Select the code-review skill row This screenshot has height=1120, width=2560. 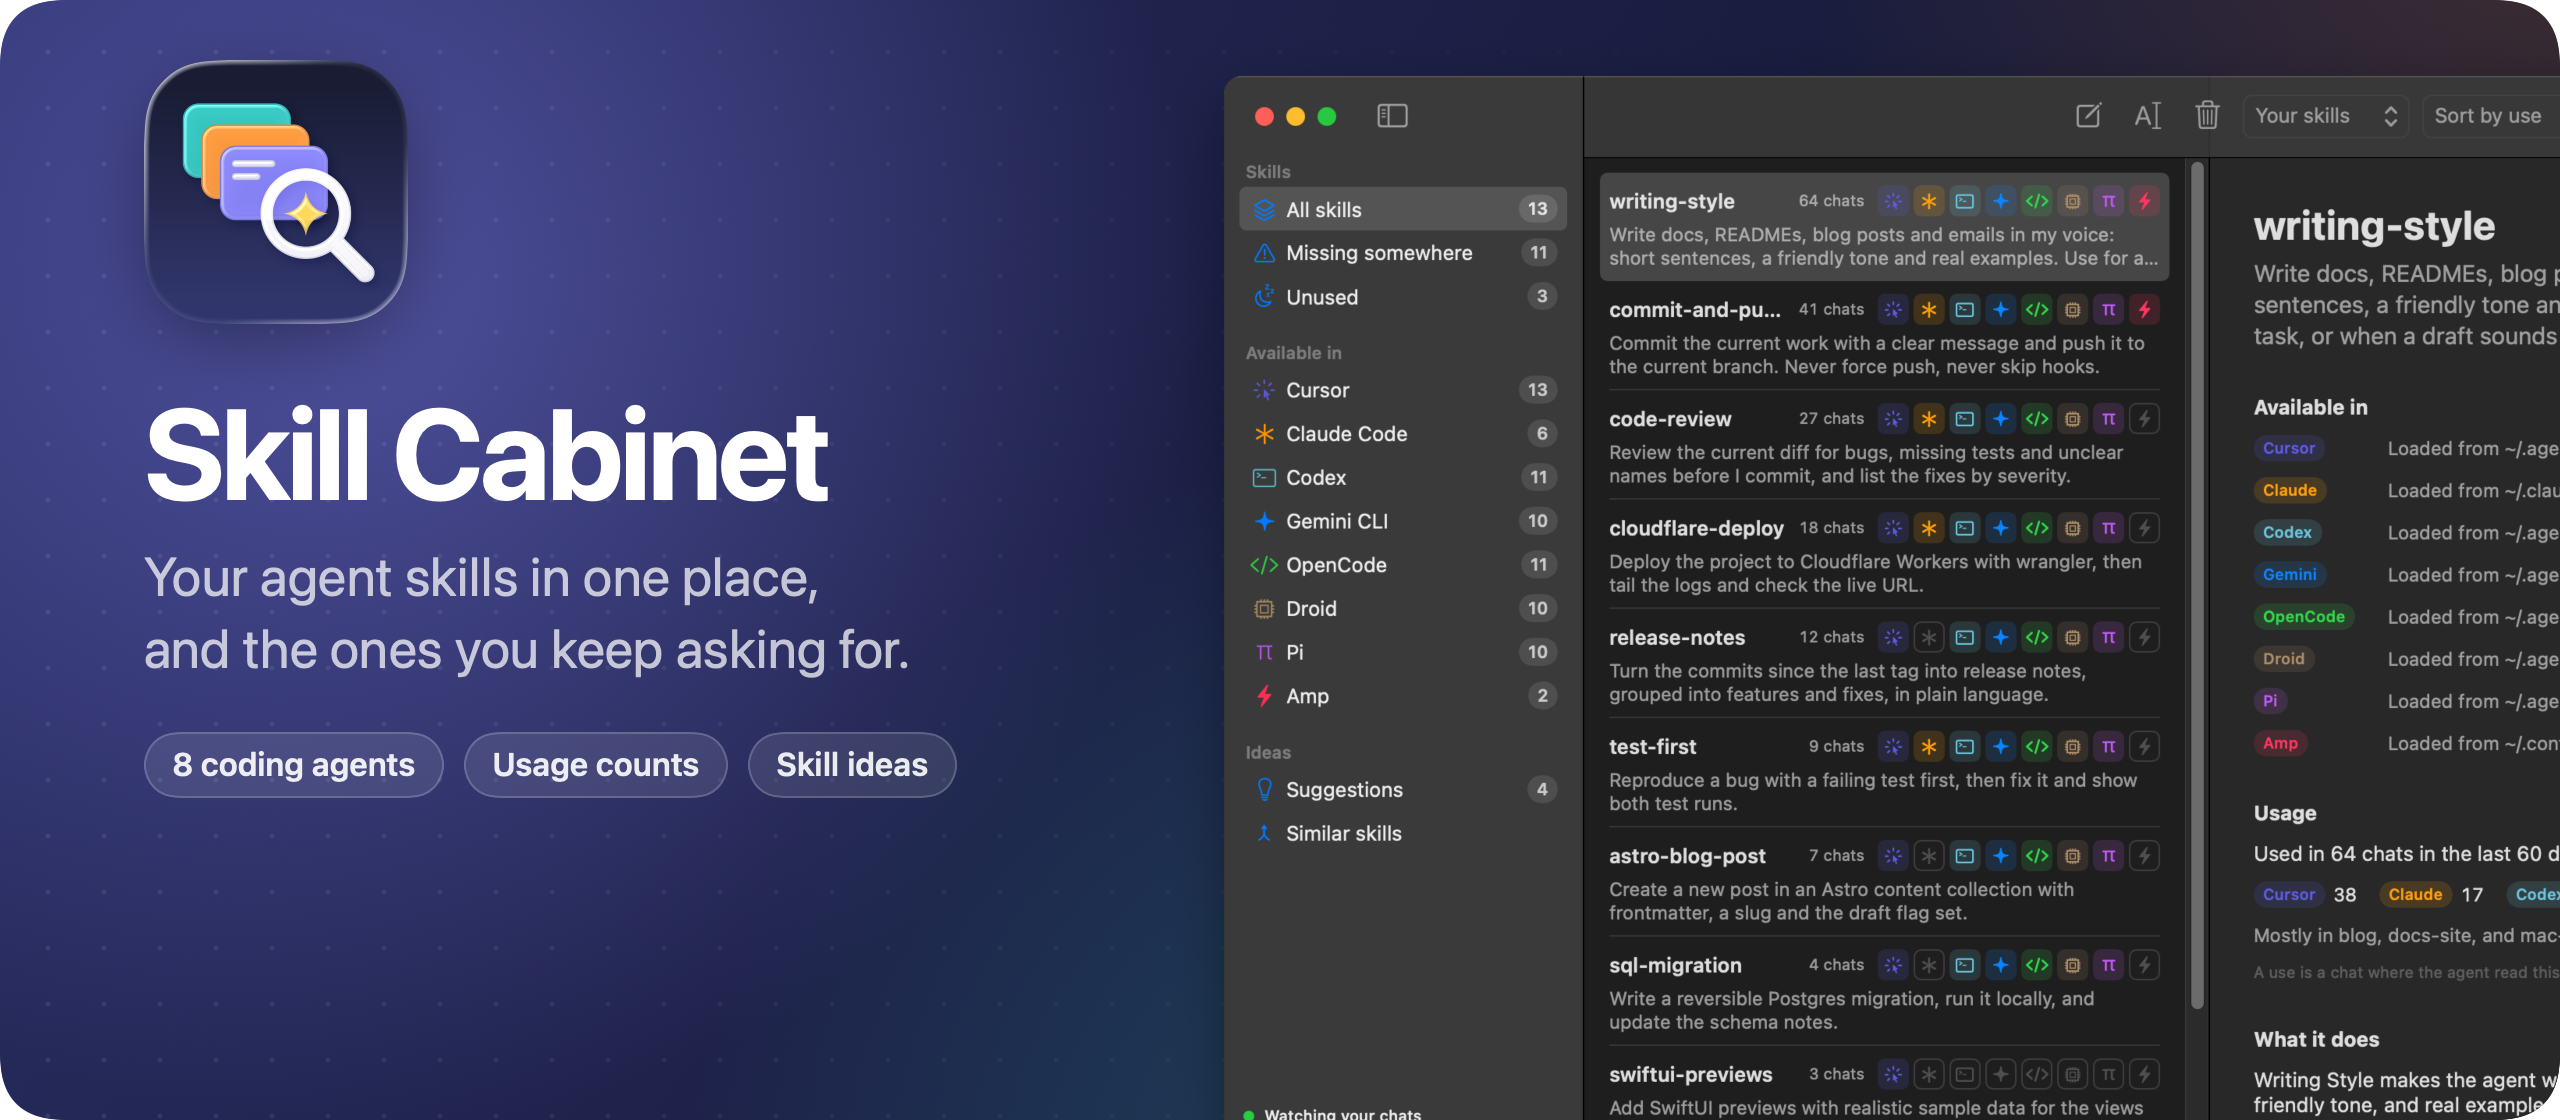click(1884, 445)
